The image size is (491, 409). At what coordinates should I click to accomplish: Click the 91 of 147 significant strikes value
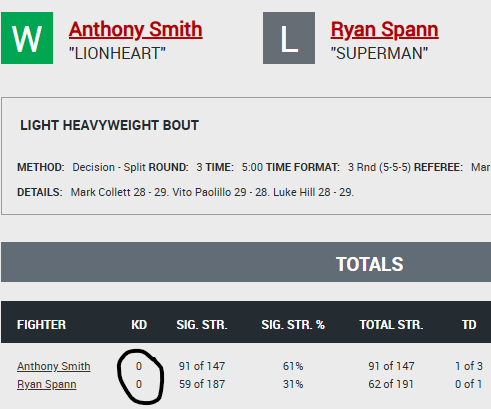202,366
